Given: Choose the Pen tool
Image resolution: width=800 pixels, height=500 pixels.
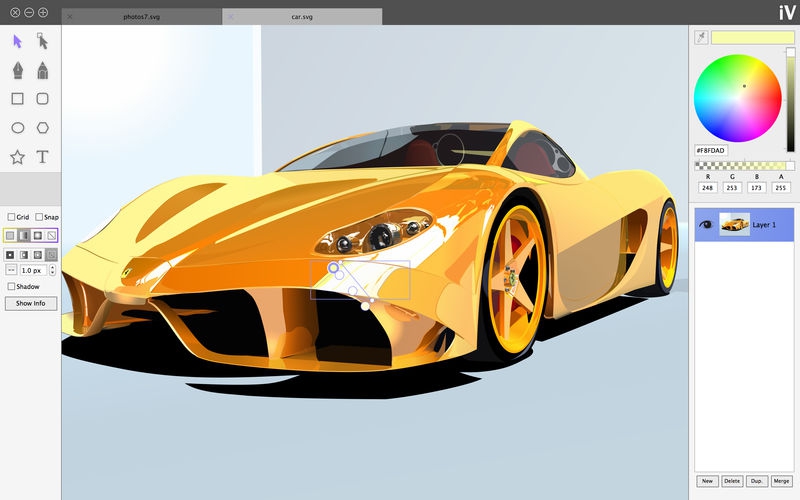Looking at the screenshot, I should click(17, 70).
